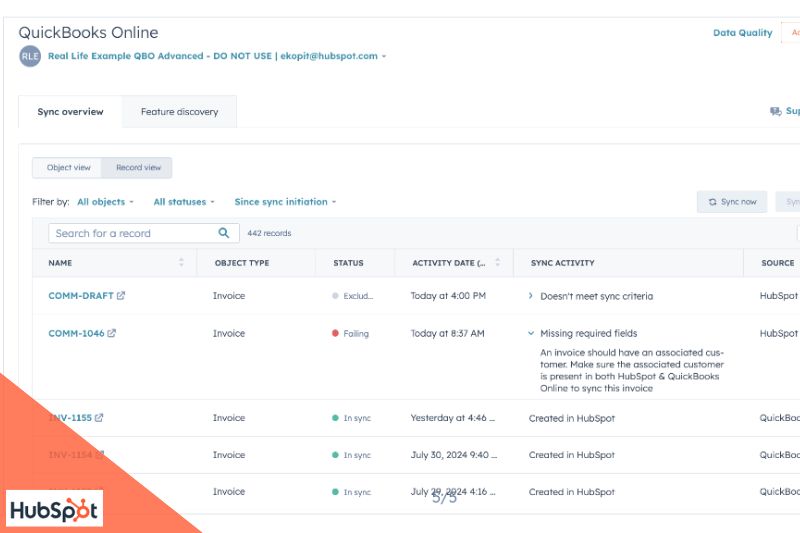The width and height of the screenshot is (800, 533).
Task: Open the All objects filter dropdown
Action: (x=105, y=202)
